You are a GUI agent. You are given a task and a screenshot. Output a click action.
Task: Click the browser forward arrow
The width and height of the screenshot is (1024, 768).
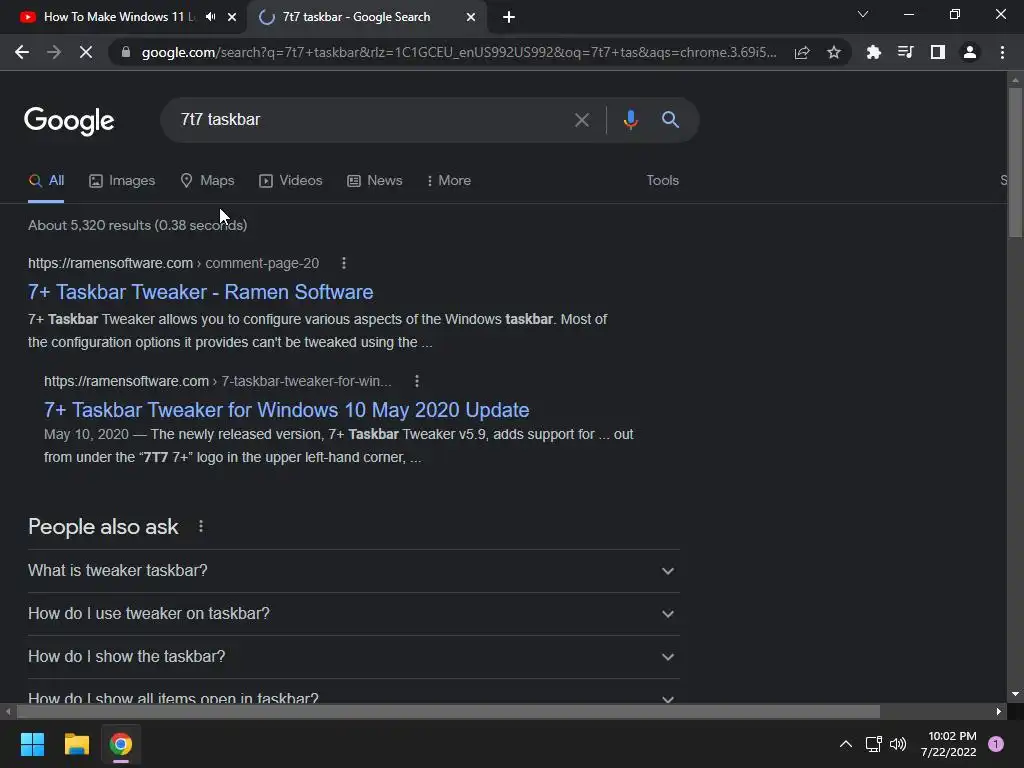(x=54, y=52)
